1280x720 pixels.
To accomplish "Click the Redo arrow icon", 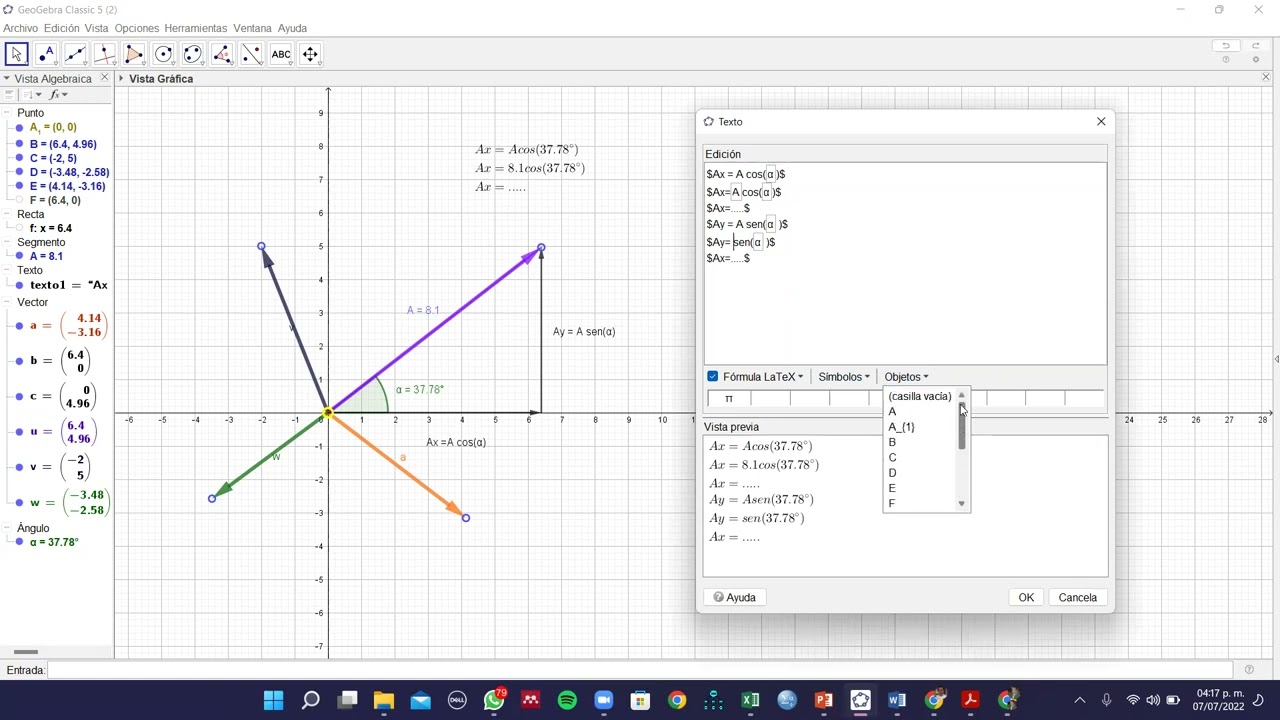I will 1256,46.
